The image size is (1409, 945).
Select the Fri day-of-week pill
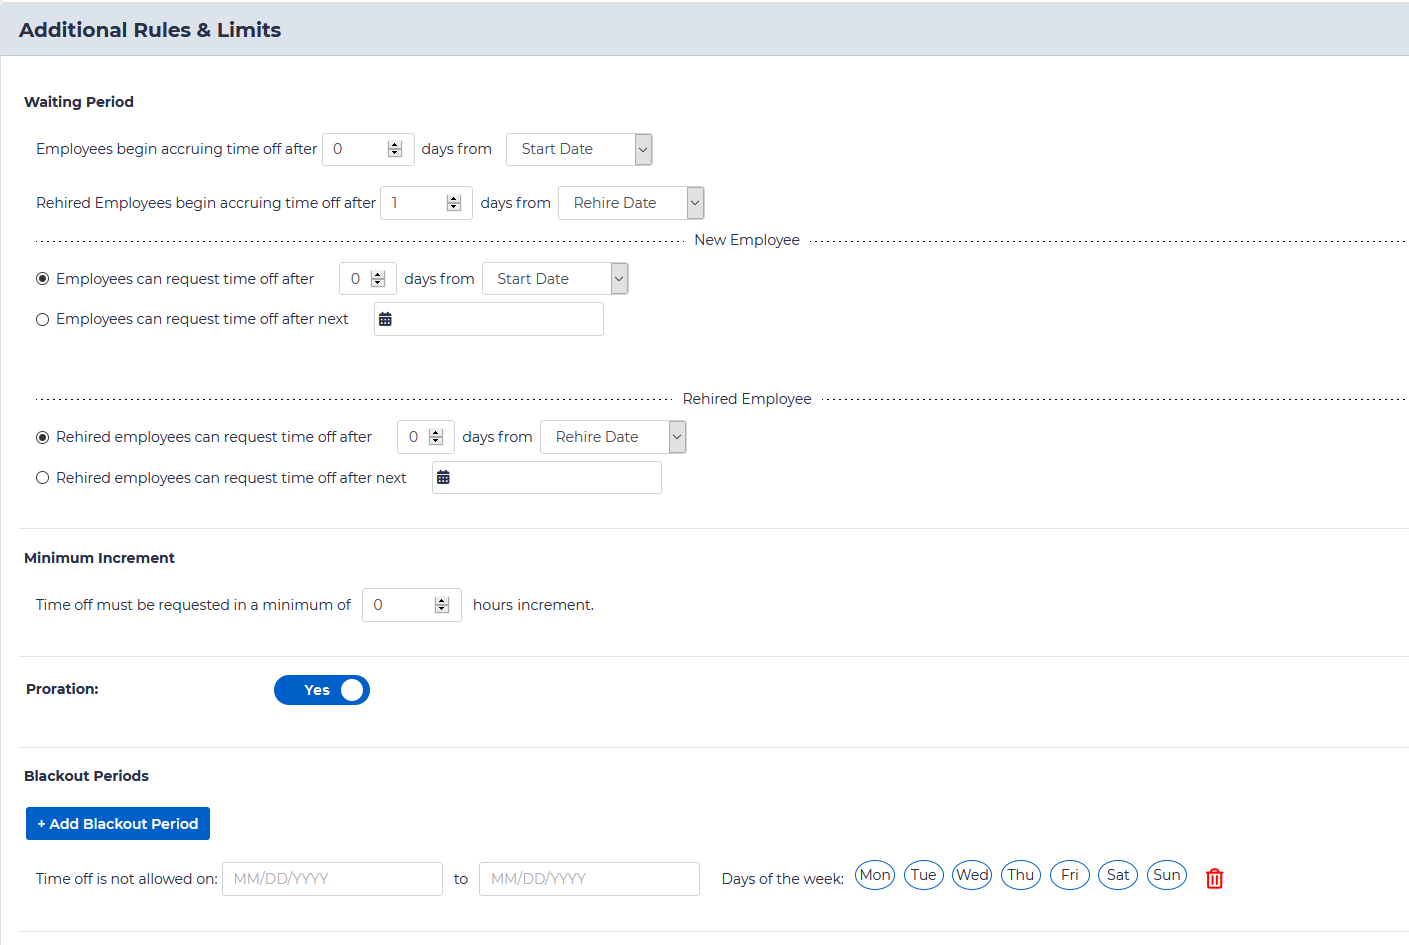(x=1069, y=875)
